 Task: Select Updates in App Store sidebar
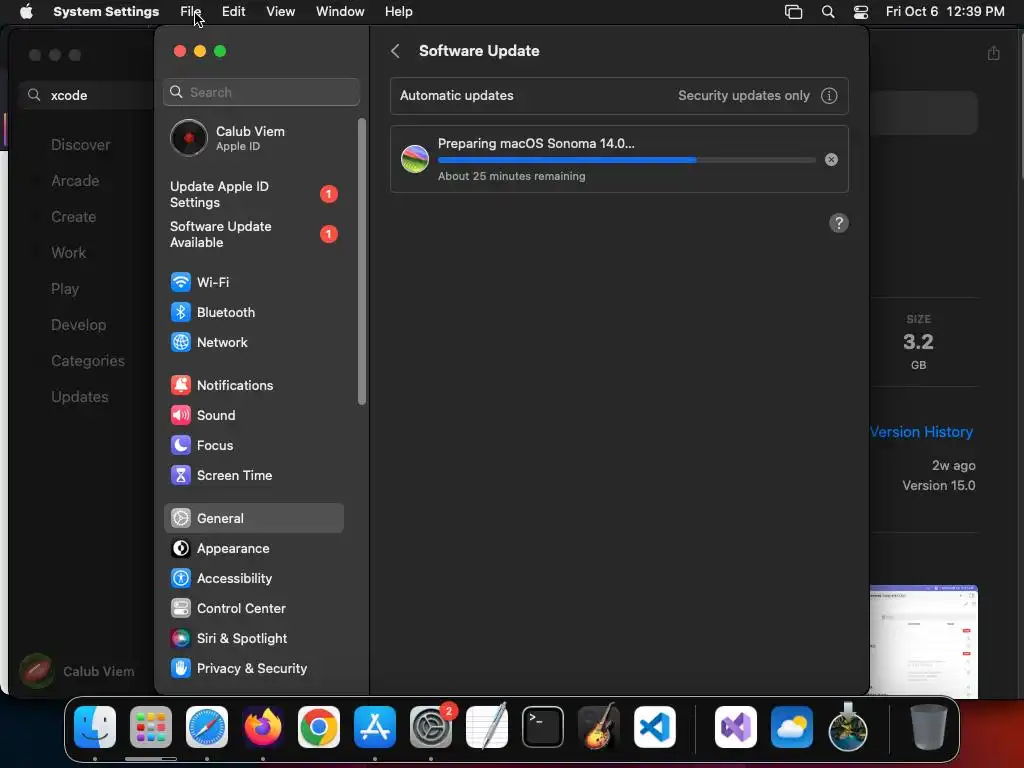[80, 397]
